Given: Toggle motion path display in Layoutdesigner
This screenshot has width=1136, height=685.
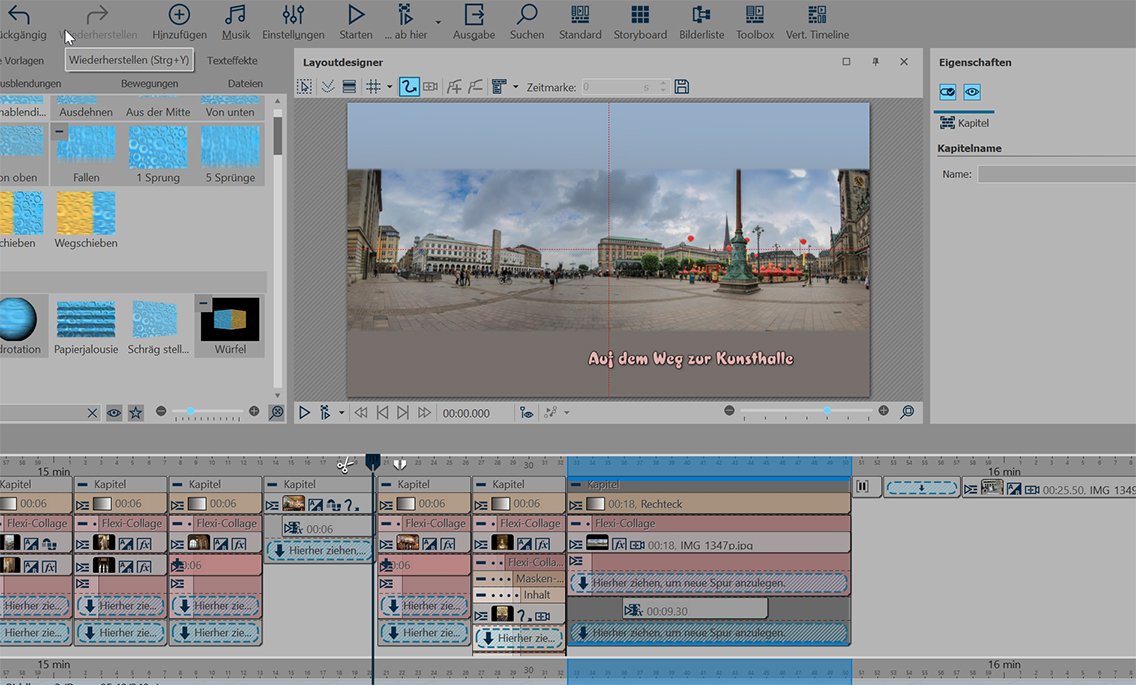Looking at the screenshot, I should point(408,87).
